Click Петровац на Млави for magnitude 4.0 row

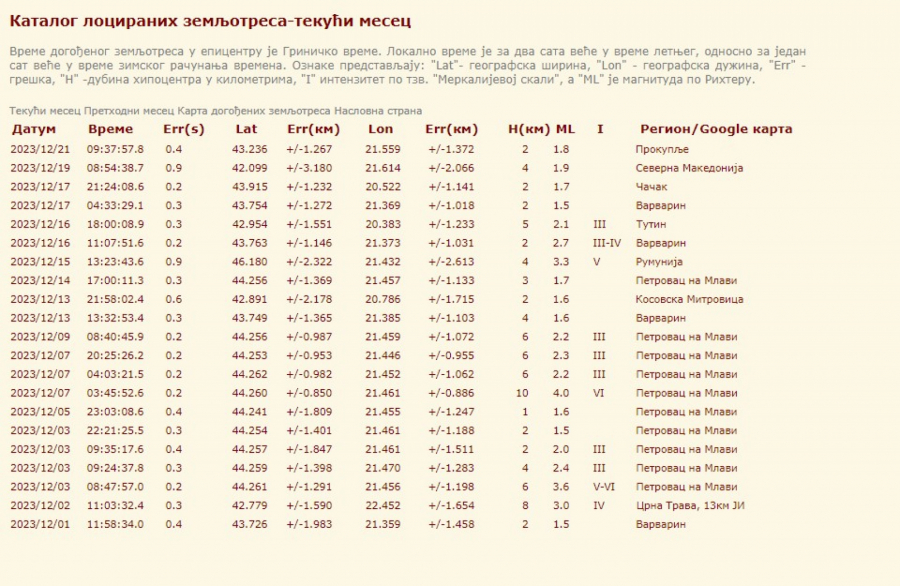pyautogui.click(x=687, y=393)
